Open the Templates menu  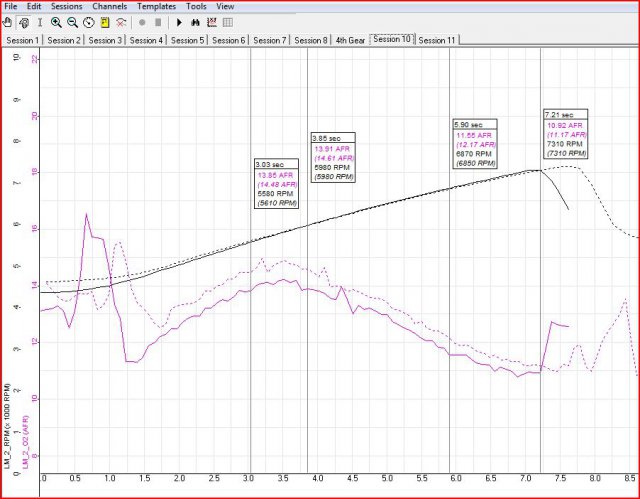[x=156, y=6]
